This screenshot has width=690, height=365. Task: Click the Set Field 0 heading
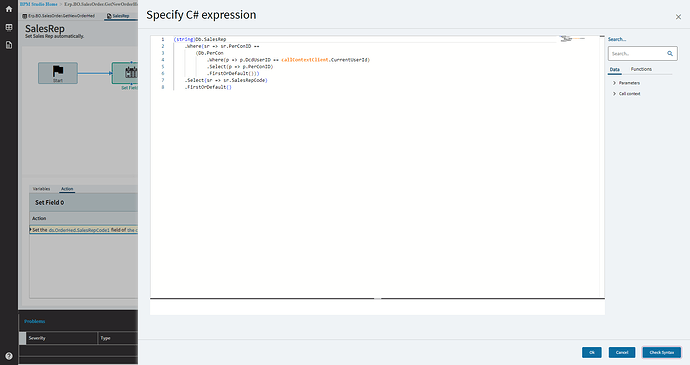coord(50,203)
